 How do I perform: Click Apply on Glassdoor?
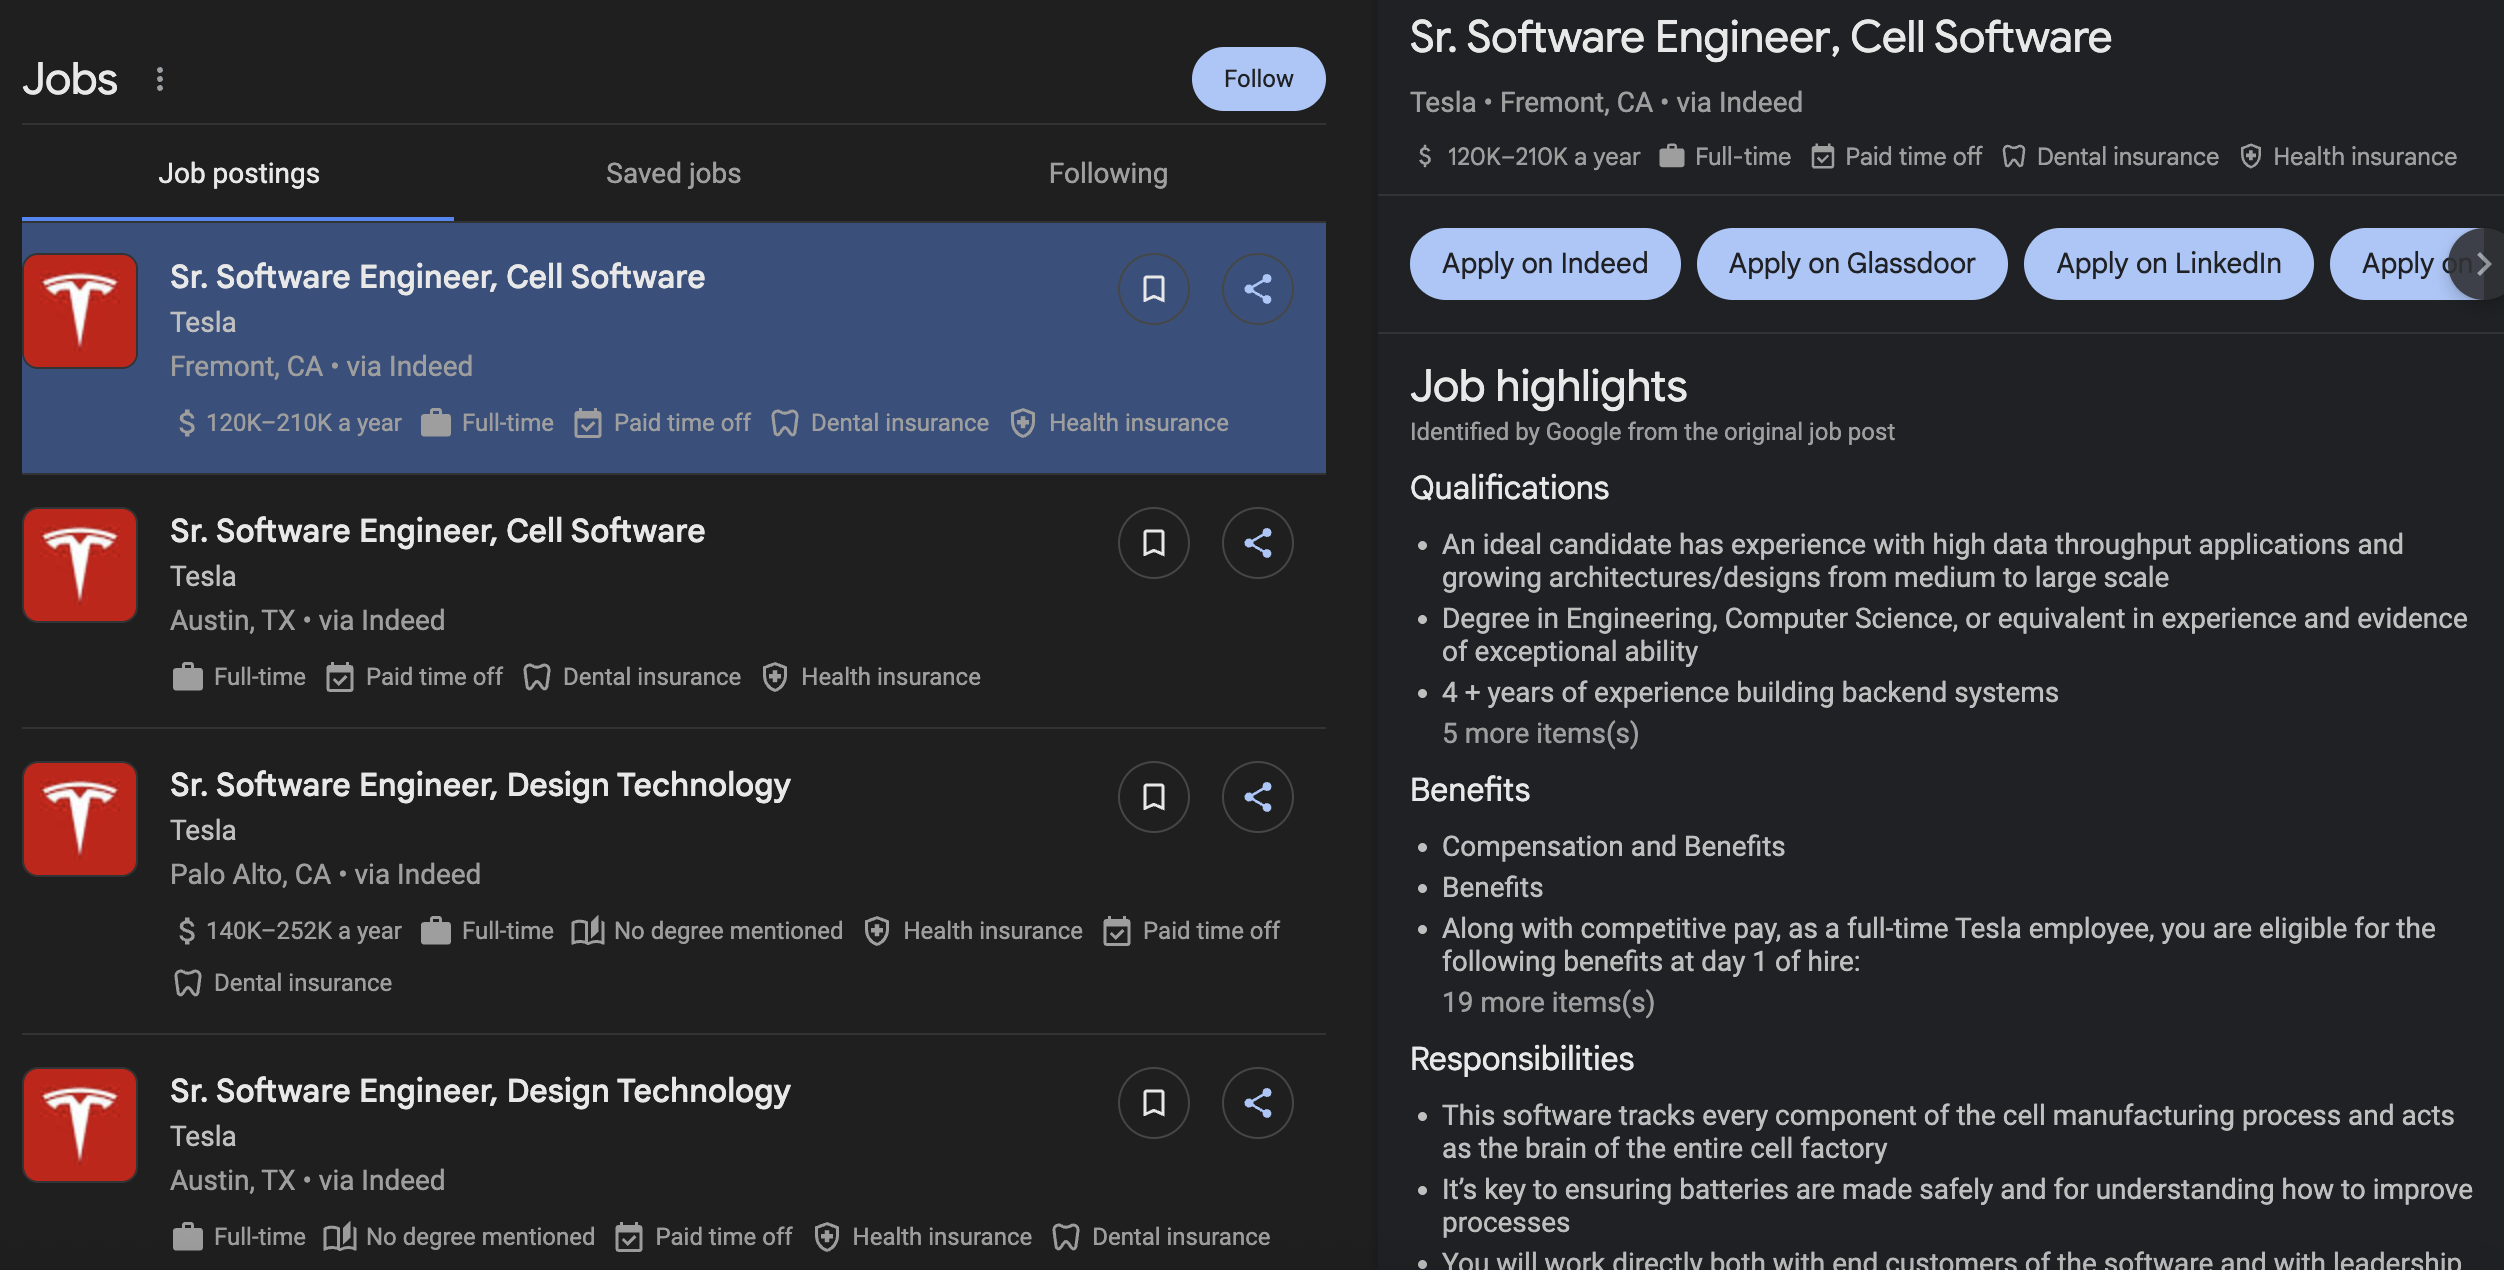point(1852,264)
